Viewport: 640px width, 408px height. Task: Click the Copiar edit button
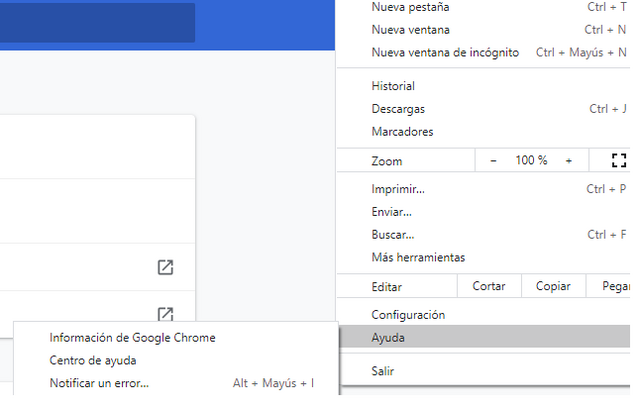point(553,286)
